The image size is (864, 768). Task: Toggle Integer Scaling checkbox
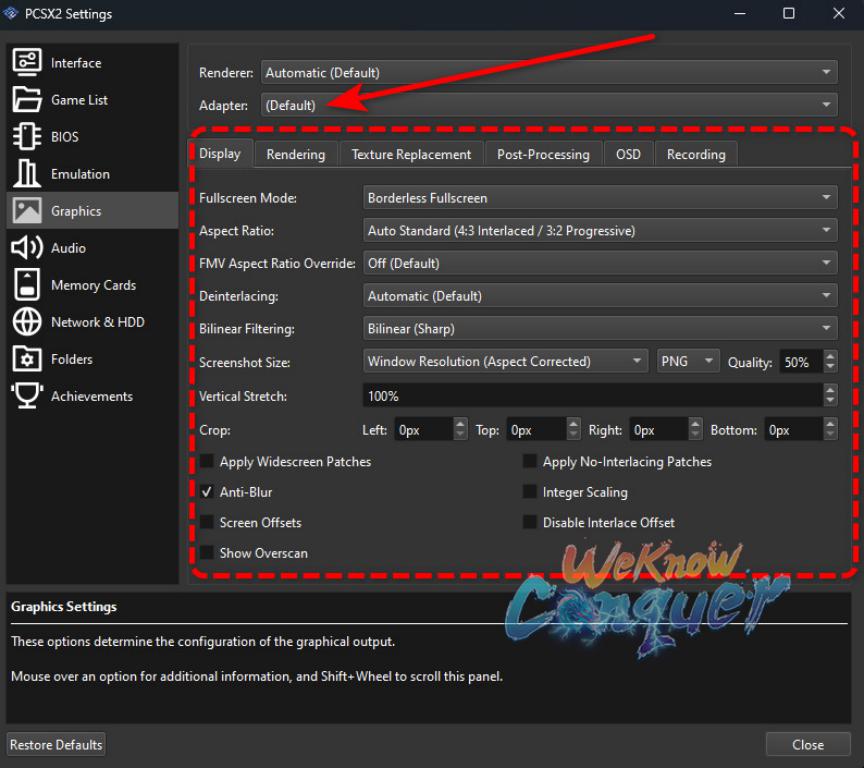(x=530, y=492)
